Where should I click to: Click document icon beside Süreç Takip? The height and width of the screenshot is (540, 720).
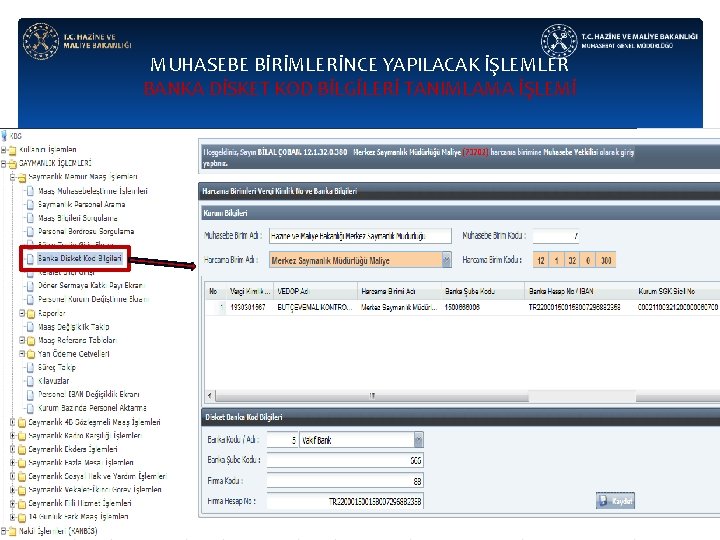tap(30, 367)
